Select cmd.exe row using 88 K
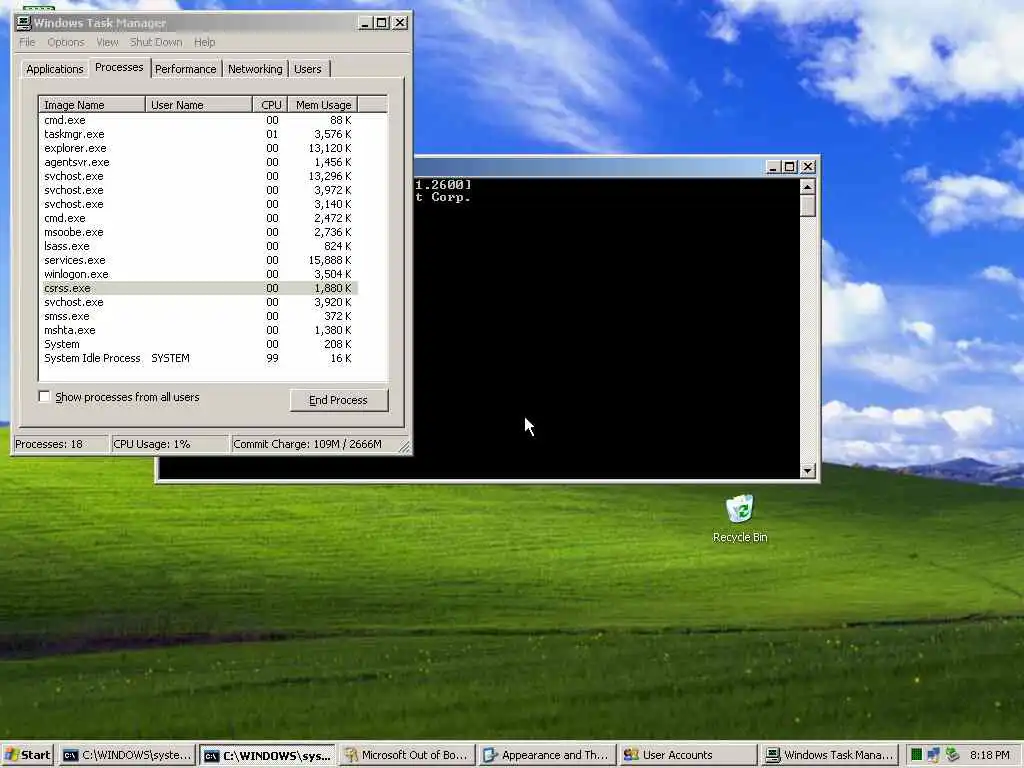The width and height of the screenshot is (1024, 768). point(198,120)
